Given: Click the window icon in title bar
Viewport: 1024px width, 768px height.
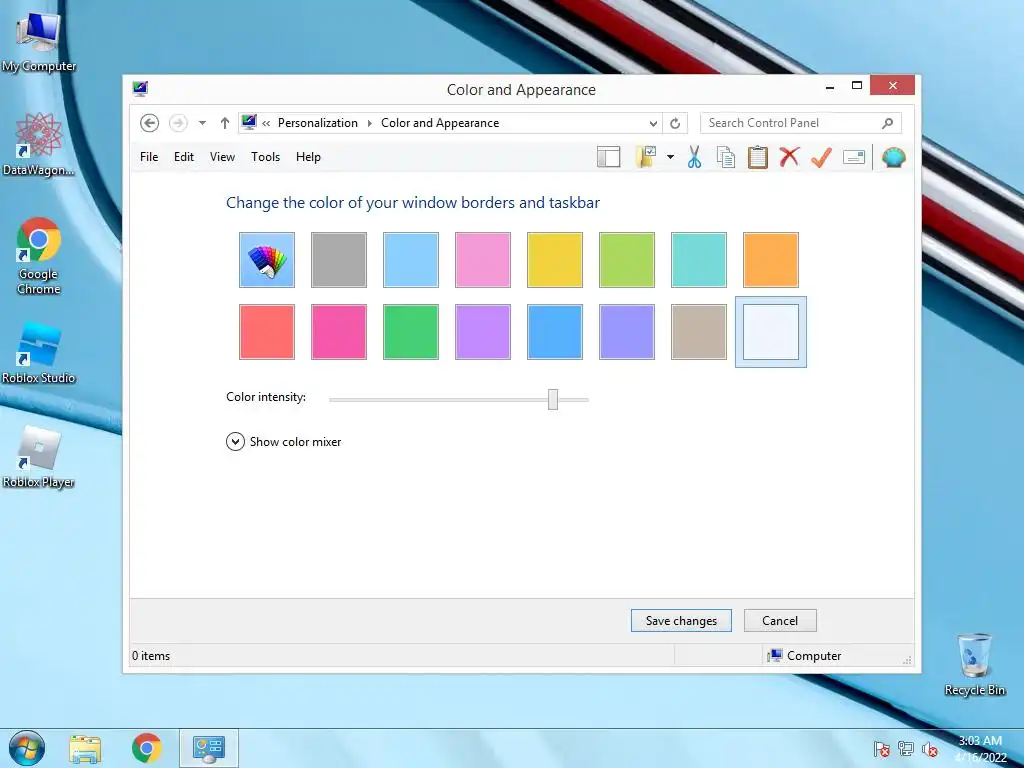Looking at the screenshot, I should point(140,88).
